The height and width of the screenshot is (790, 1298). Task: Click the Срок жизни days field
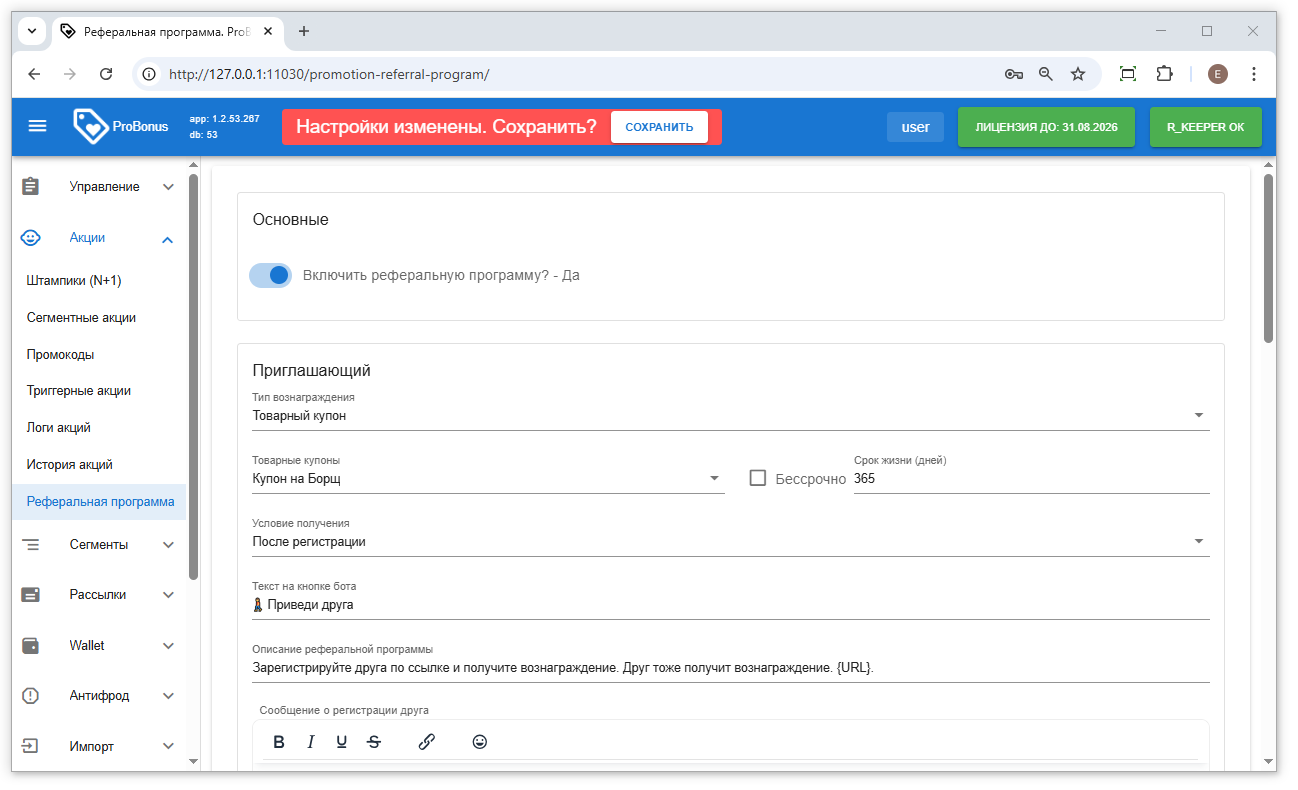(1030, 479)
